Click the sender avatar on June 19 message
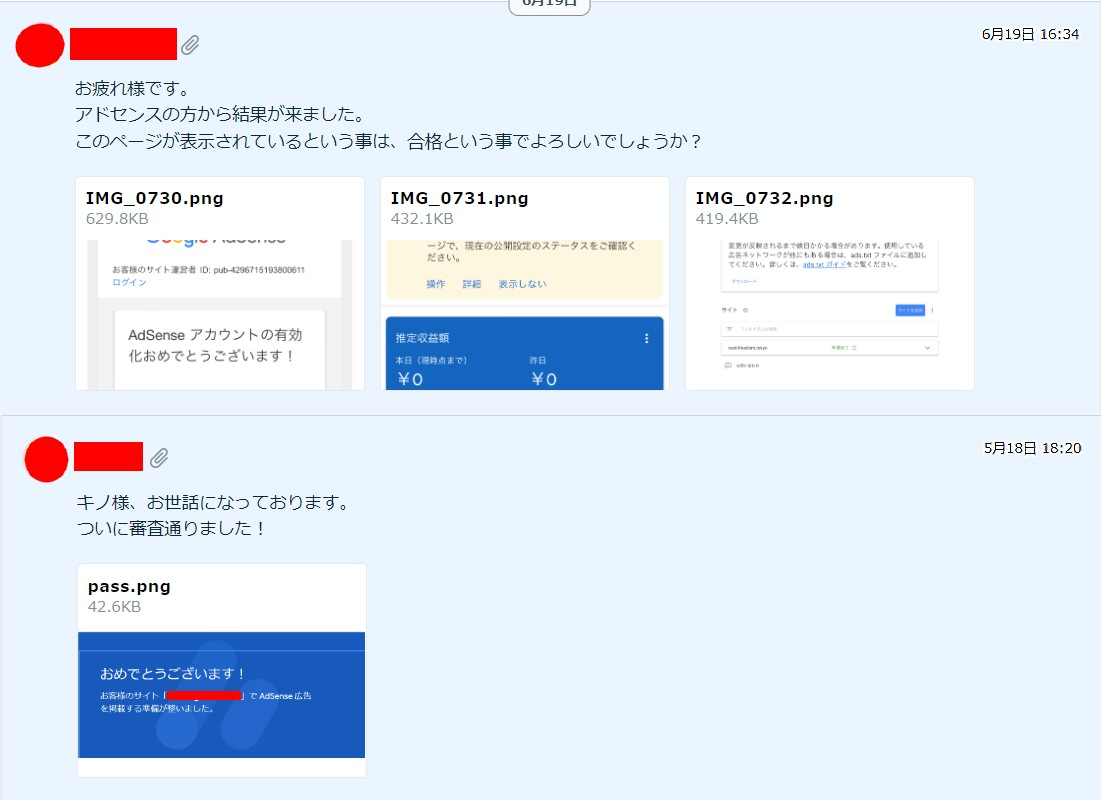 coord(40,45)
